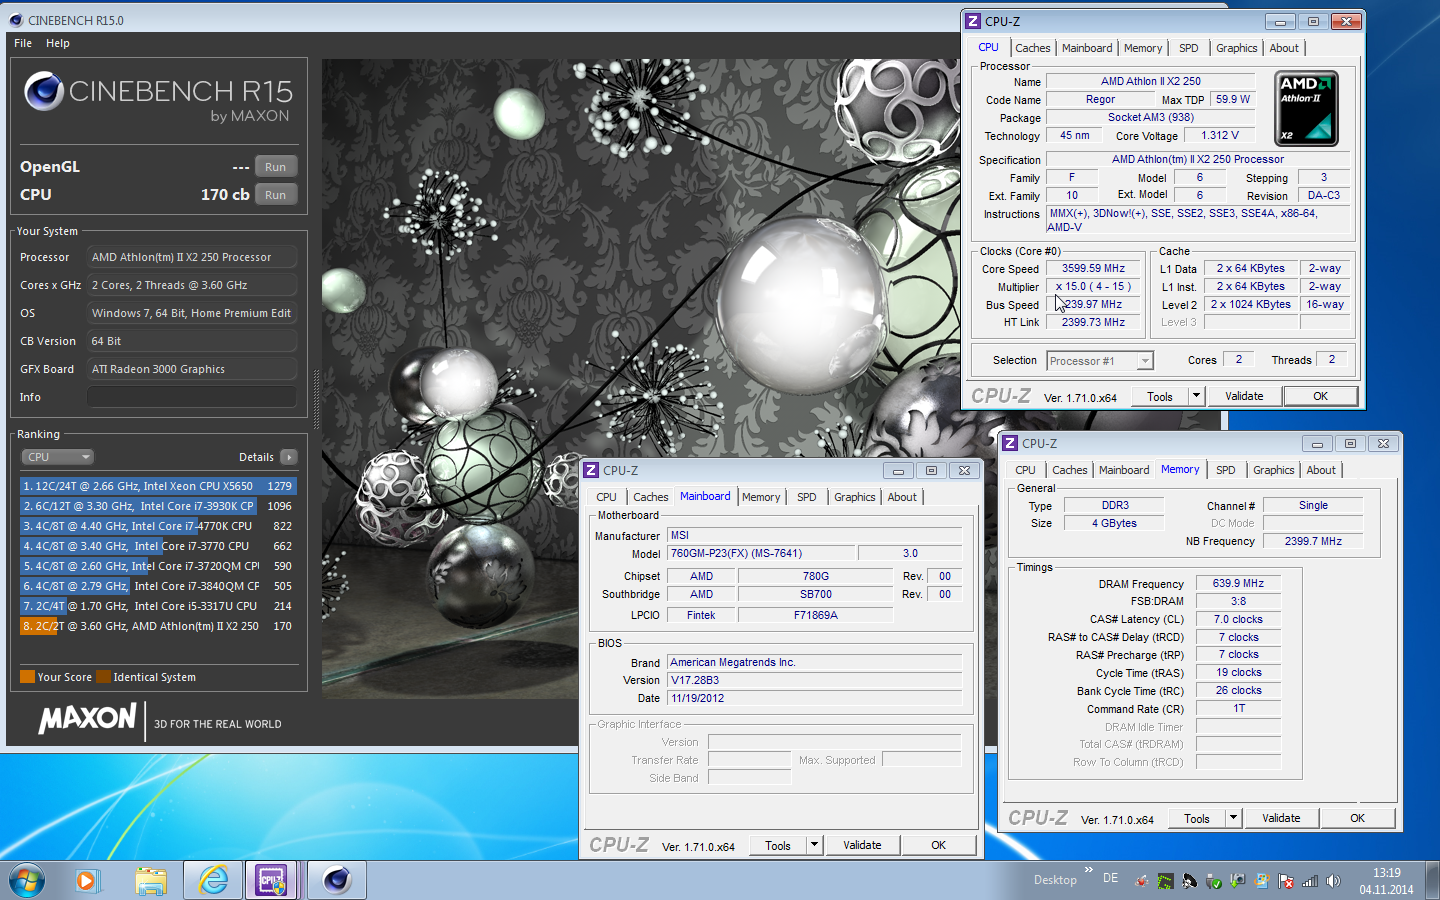The height and width of the screenshot is (900, 1440).
Task: Click the Info input field
Action: tap(192, 397)
